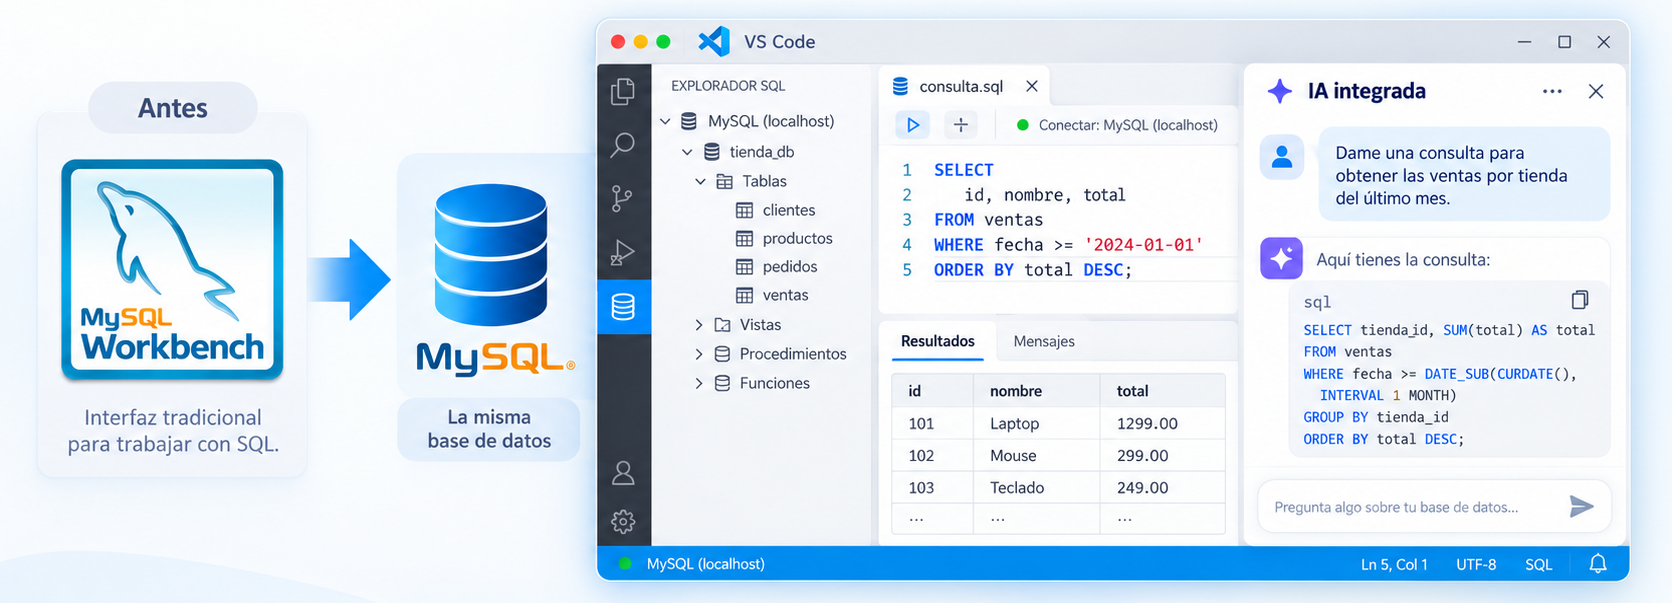Click the green macOS-style window dot
The image size is (1672, 603).
[663, 42]
